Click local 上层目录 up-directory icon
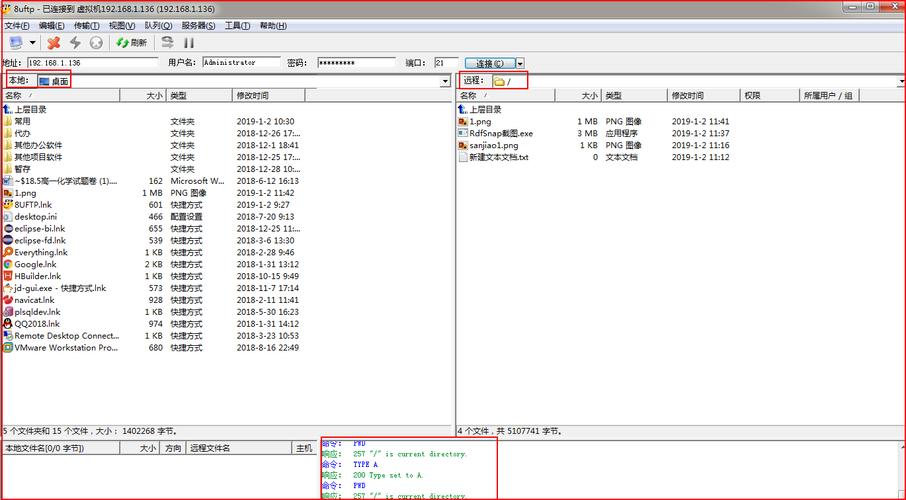Screen dimensions: 906x500 coord(8,109)
